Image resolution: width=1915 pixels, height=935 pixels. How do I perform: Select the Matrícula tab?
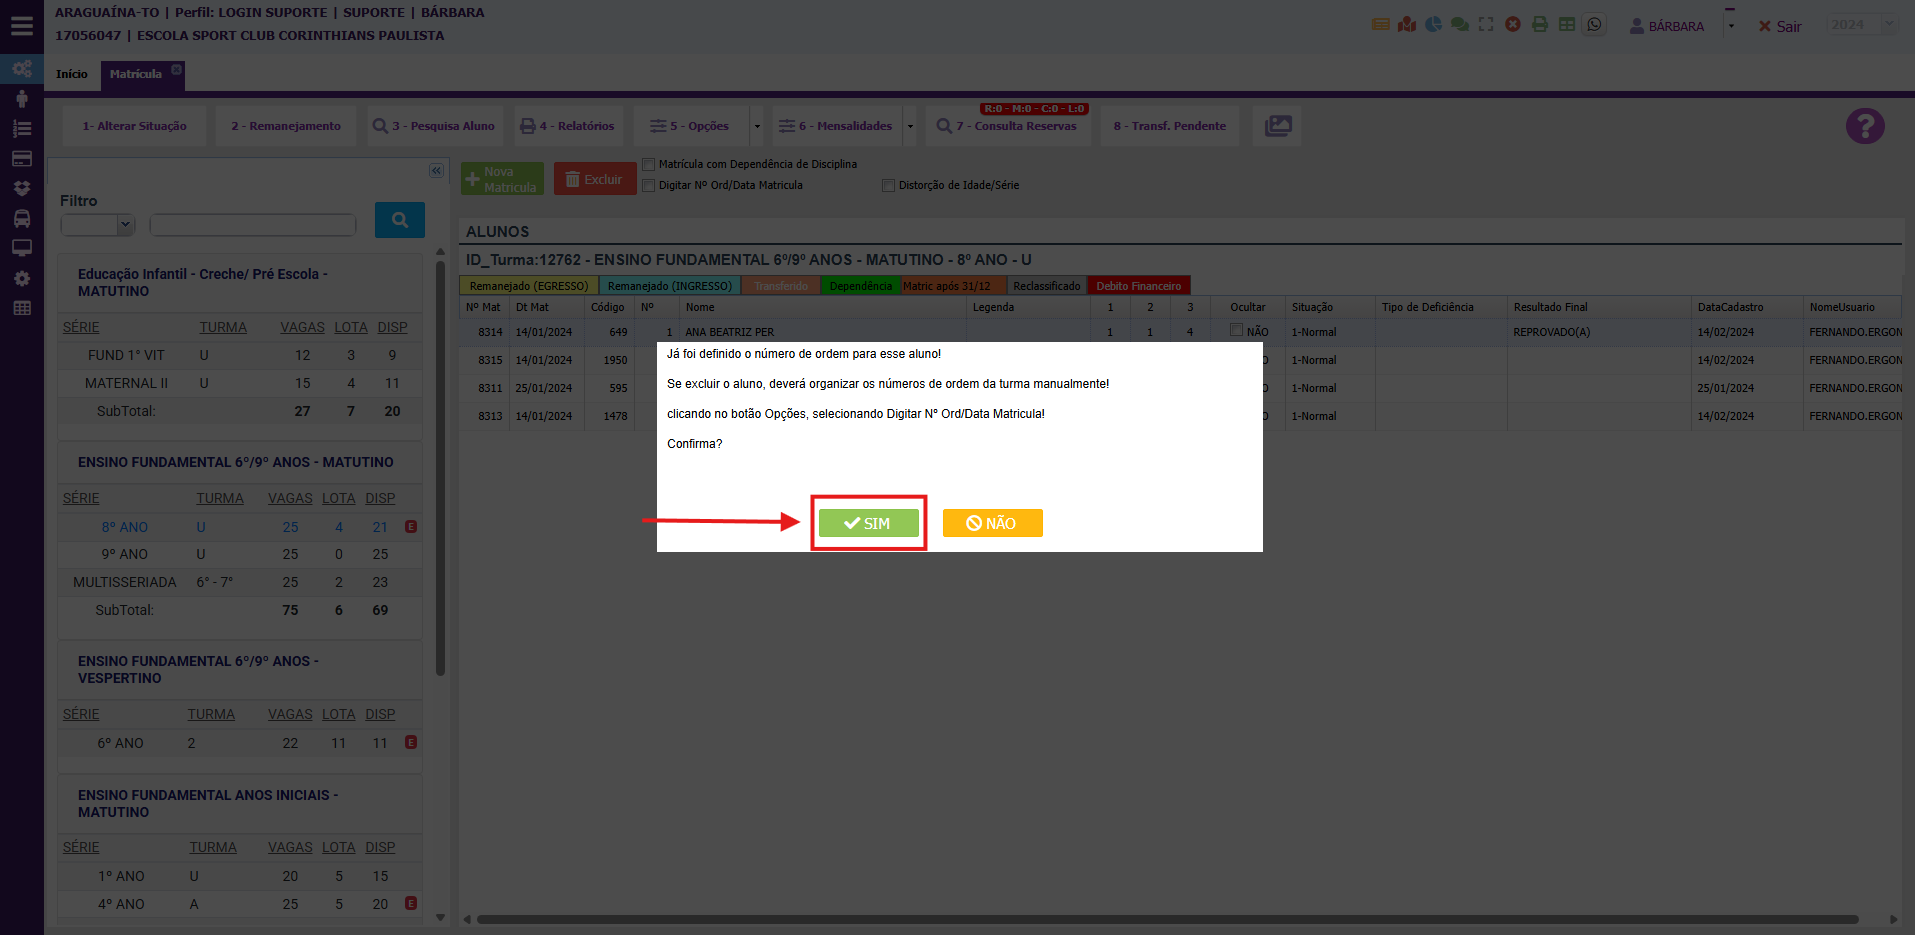(136, 74)
